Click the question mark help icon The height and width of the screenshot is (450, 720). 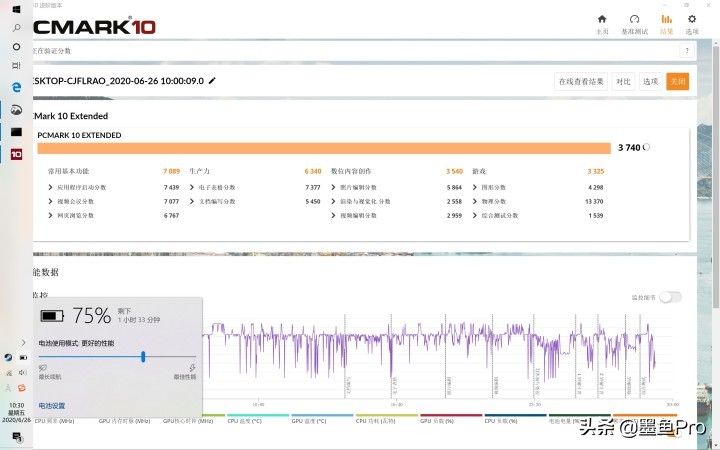(687, 51)
